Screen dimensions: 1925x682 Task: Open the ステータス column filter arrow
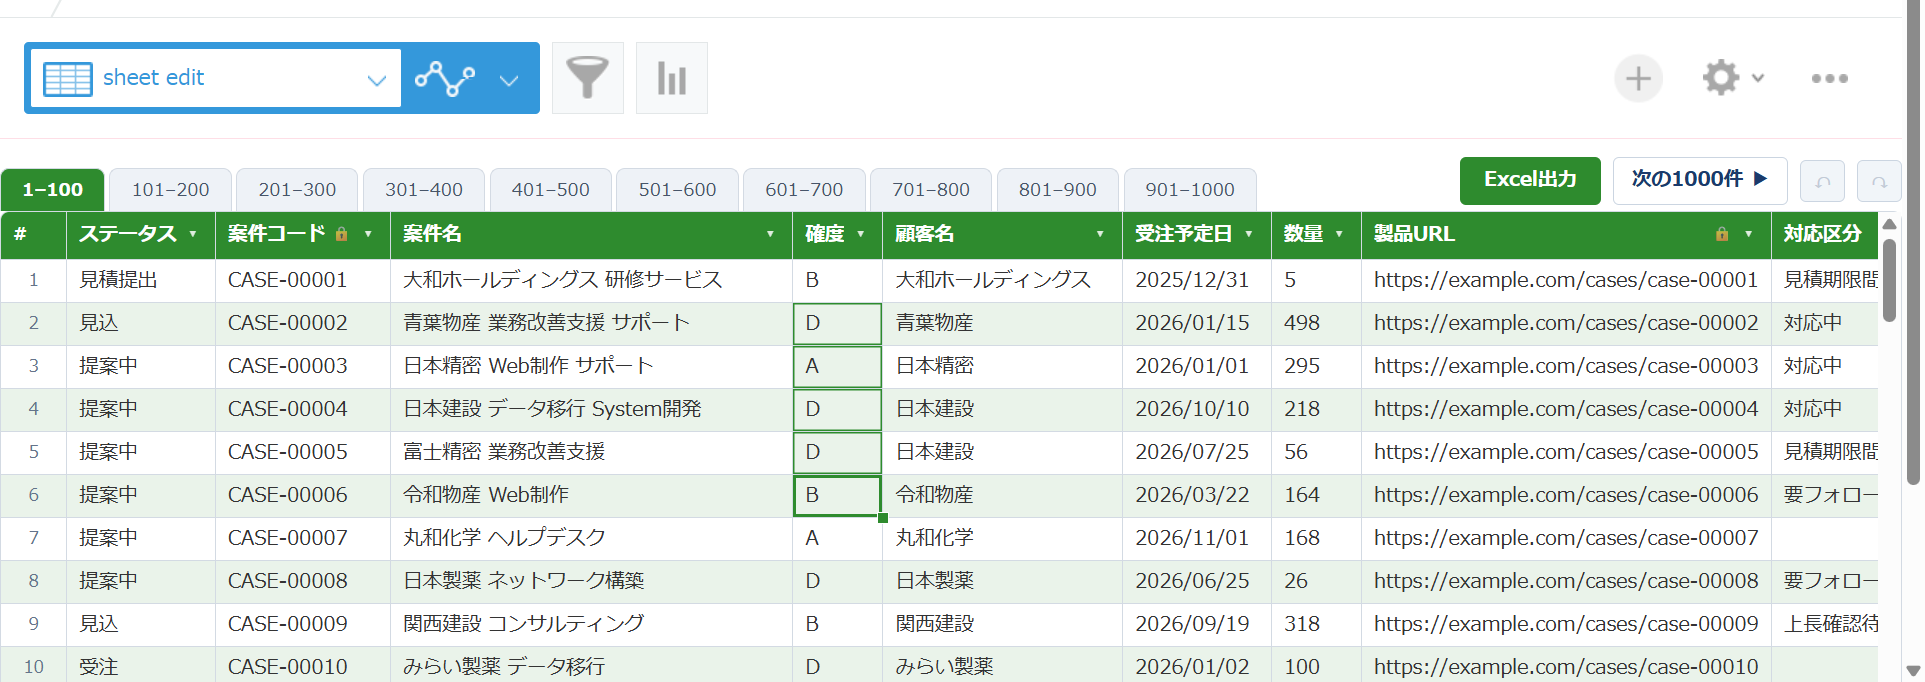pos(193,234)
